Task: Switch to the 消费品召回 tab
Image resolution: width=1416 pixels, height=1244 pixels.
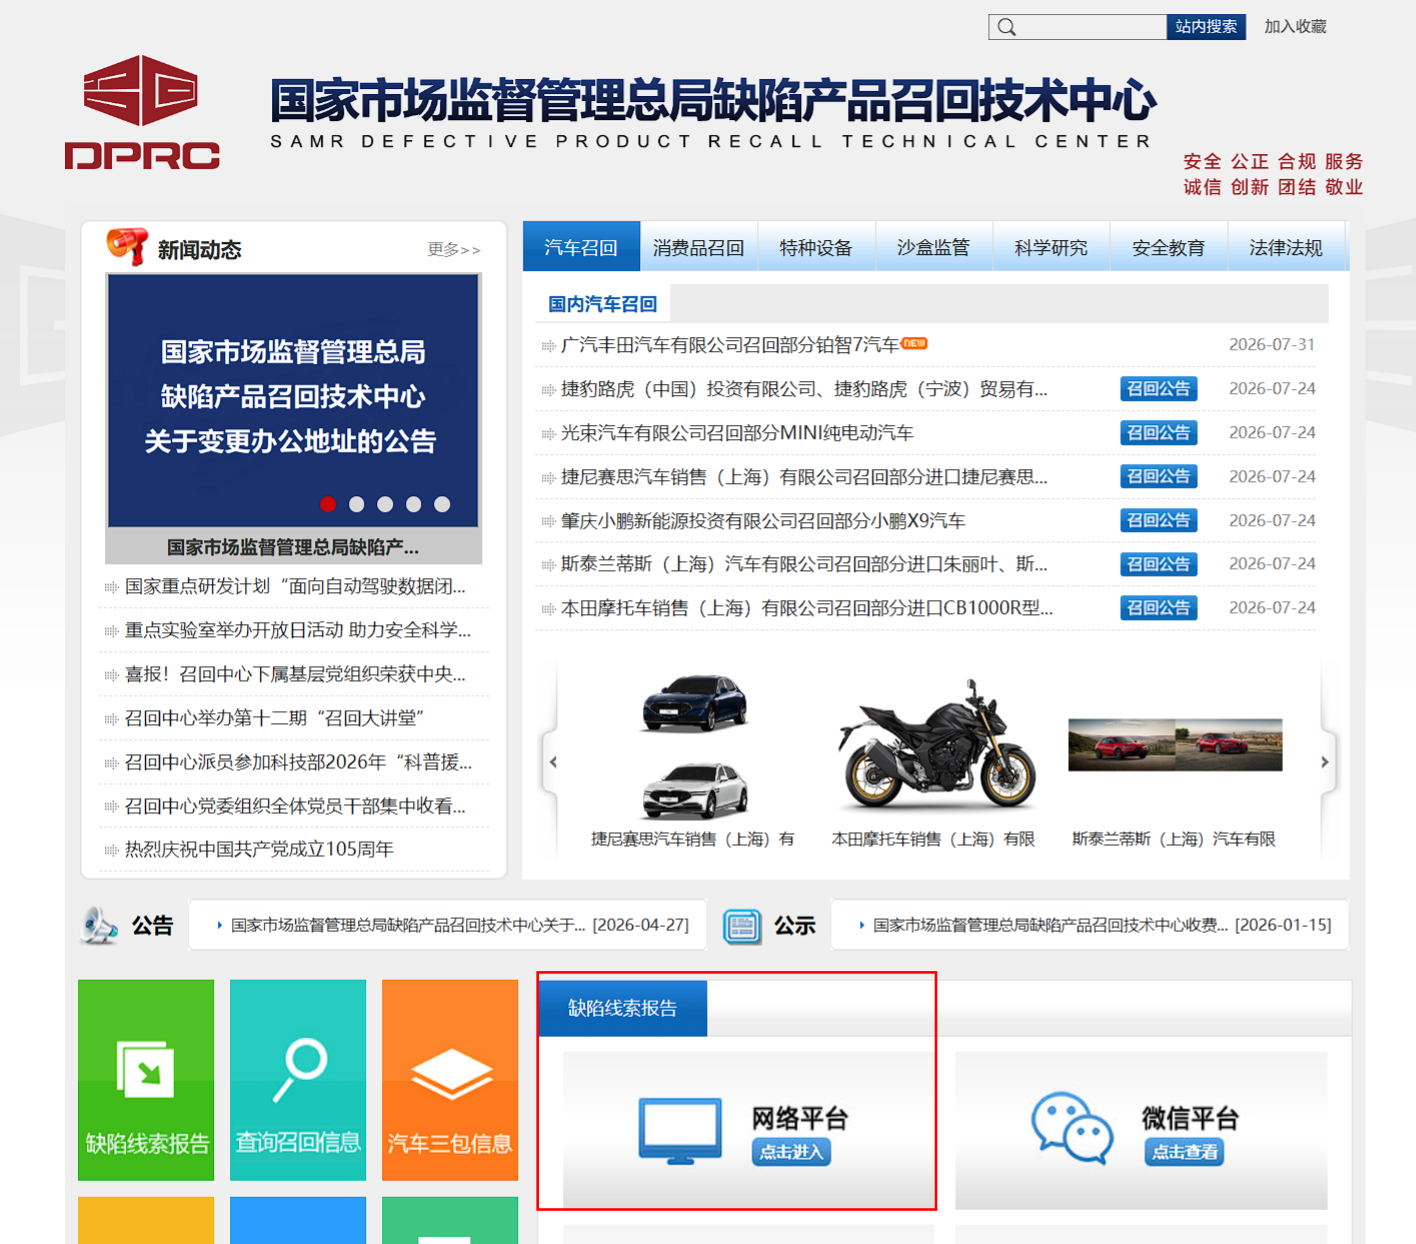Action: 699,247
